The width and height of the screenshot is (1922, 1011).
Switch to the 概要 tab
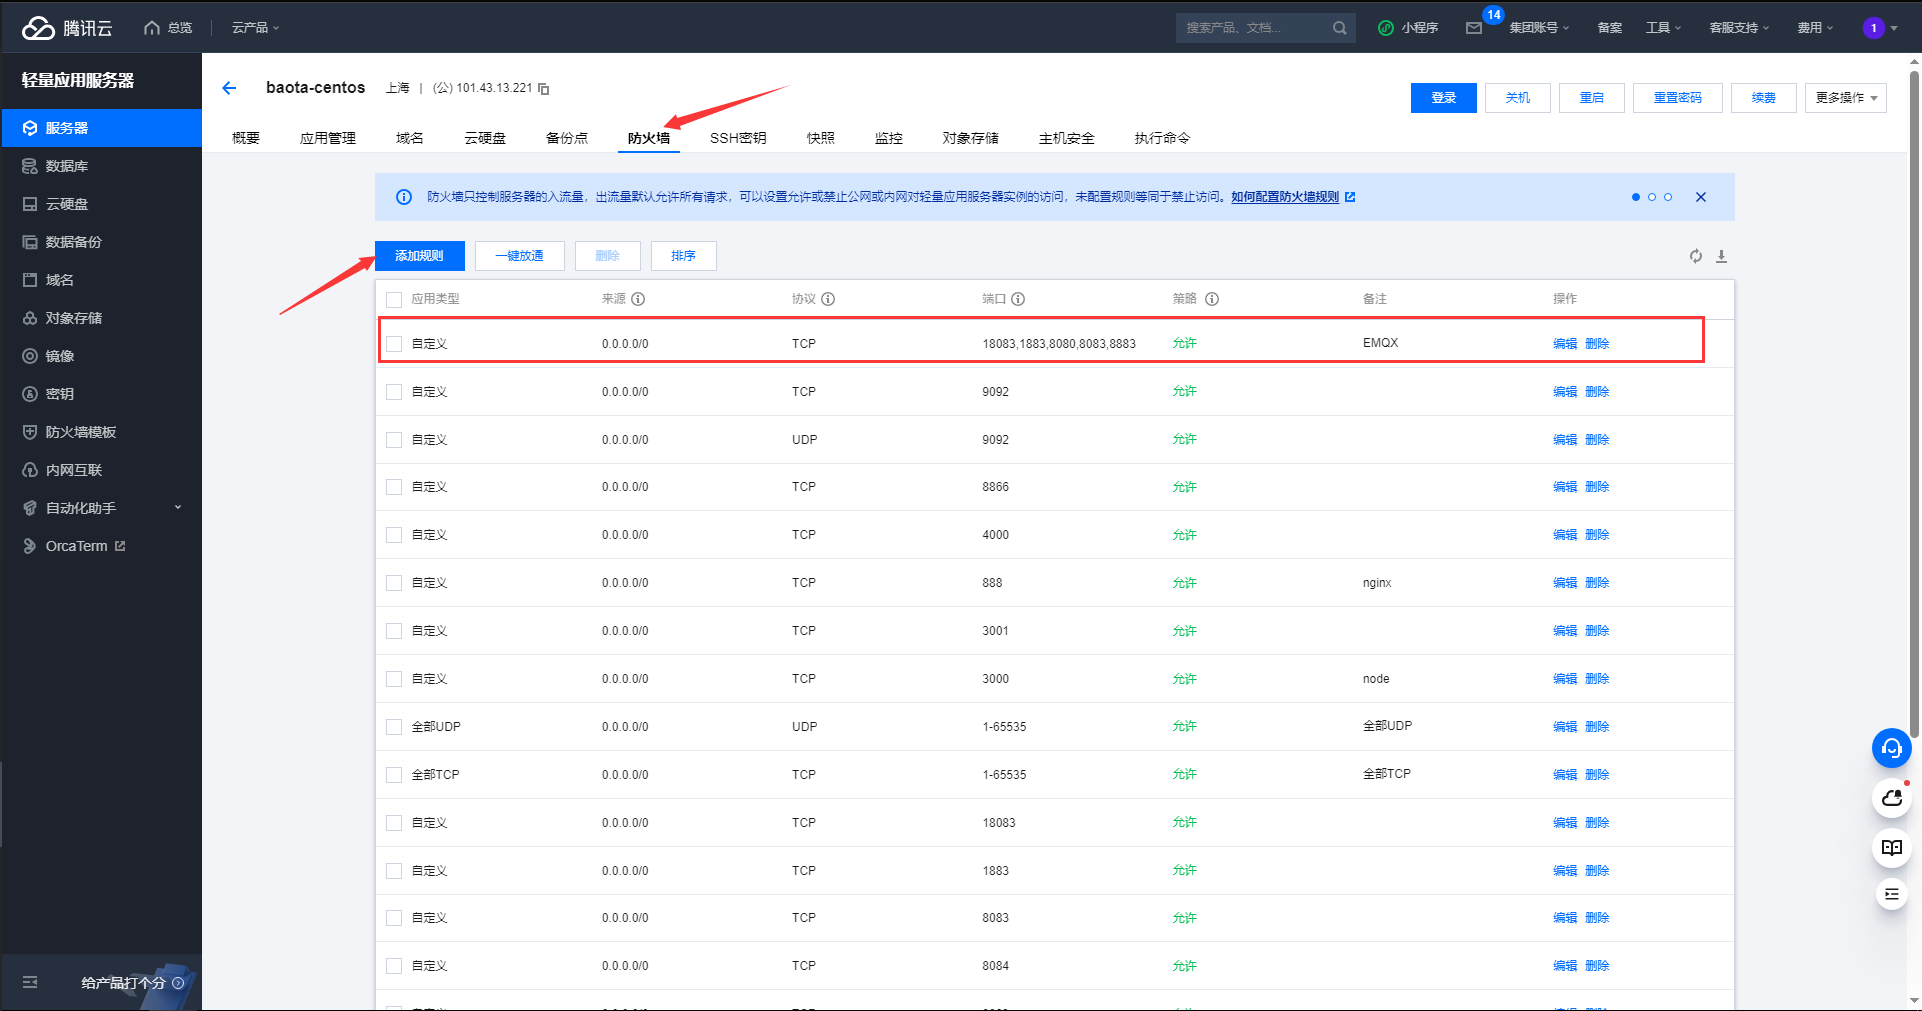(x=246, y=138)
